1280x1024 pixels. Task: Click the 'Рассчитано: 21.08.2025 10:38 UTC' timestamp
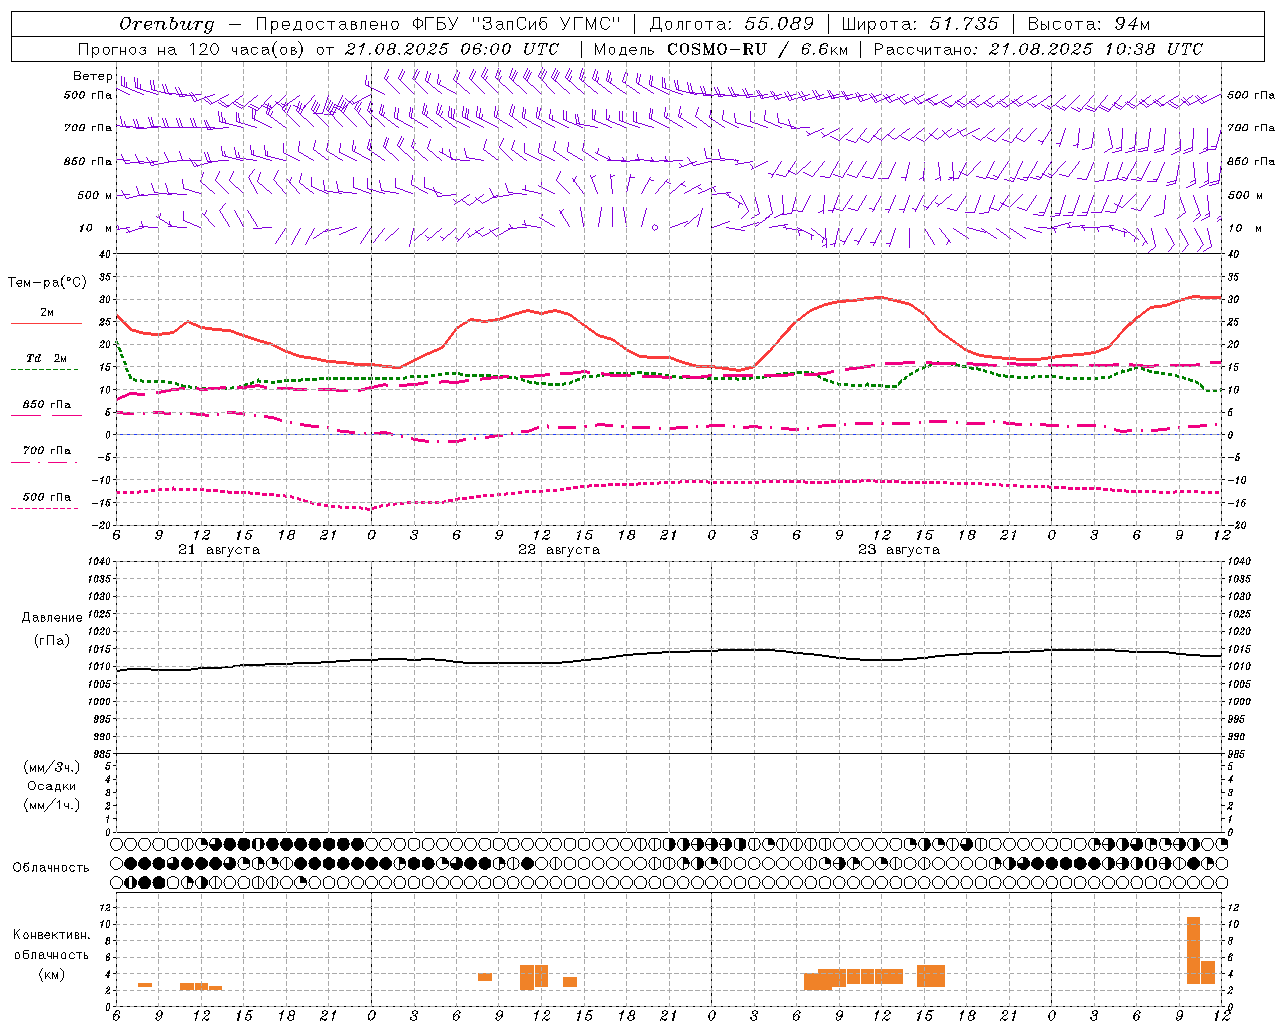(1038, 49)
